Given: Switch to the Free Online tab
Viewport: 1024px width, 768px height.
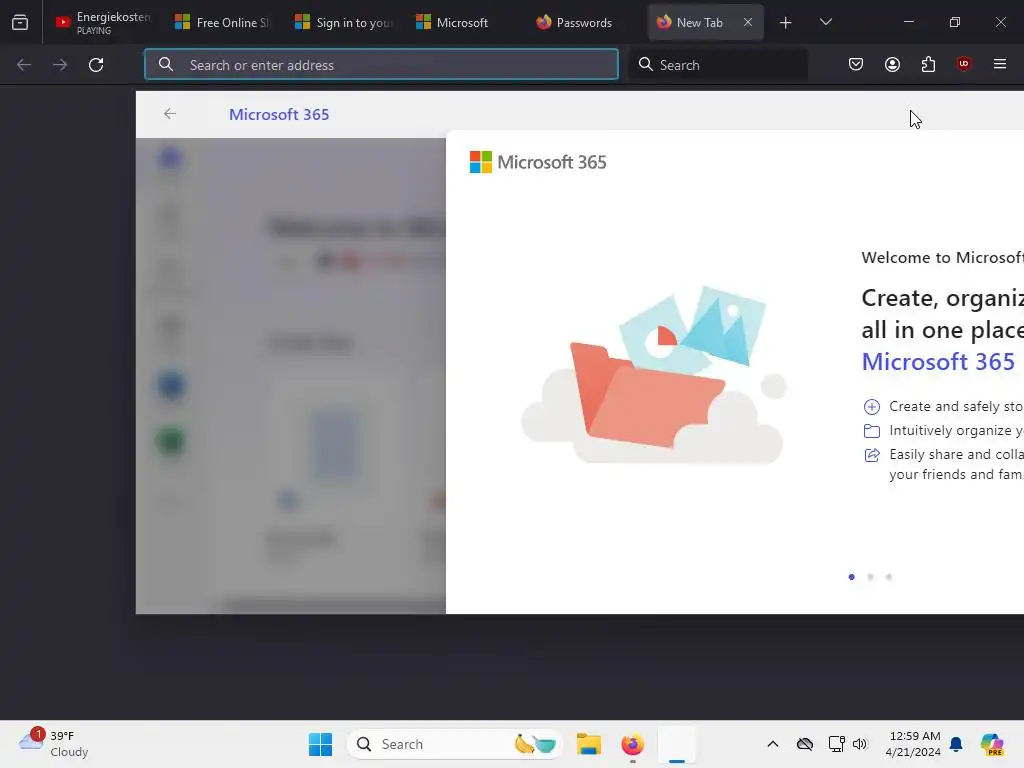Looking at the screenshot, I should pyautogui.click(x=222, y=22).
